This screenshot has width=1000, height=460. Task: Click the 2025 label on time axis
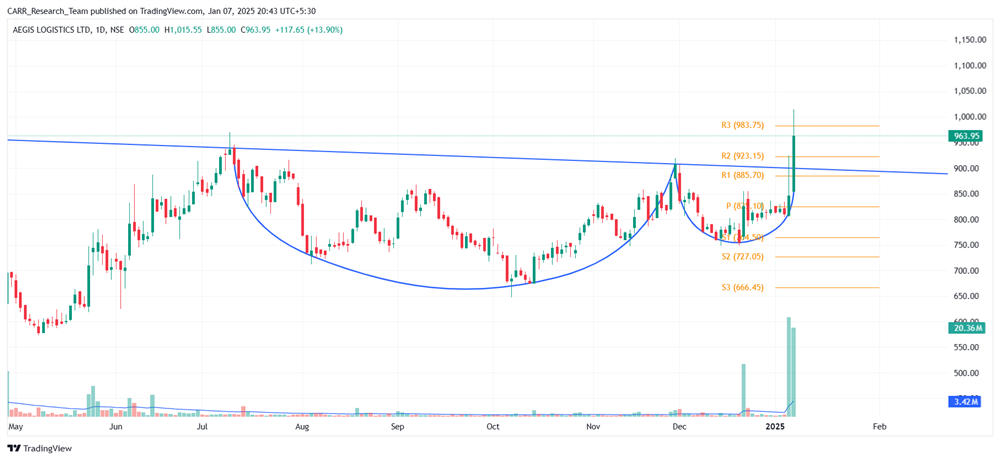click(777, 426)
